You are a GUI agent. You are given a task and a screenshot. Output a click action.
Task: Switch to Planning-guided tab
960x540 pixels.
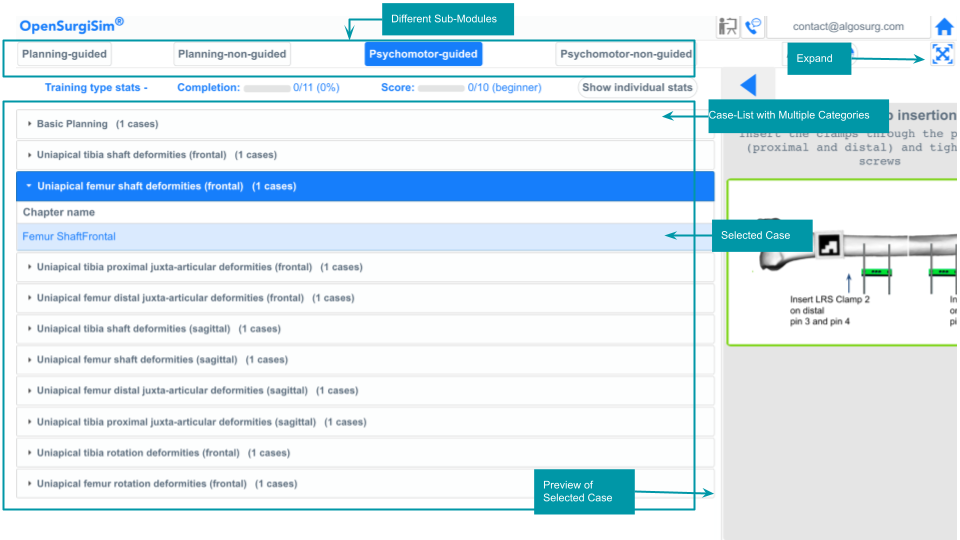point(64,54)
